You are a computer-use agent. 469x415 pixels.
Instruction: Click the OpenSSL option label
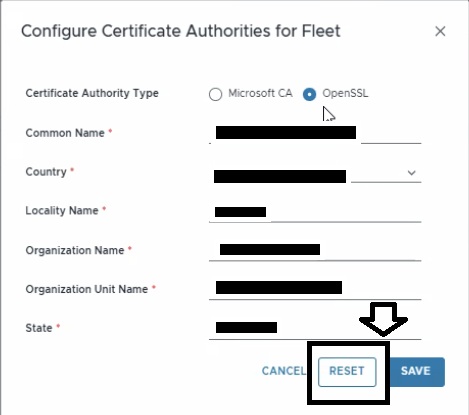tap(345, 93)
